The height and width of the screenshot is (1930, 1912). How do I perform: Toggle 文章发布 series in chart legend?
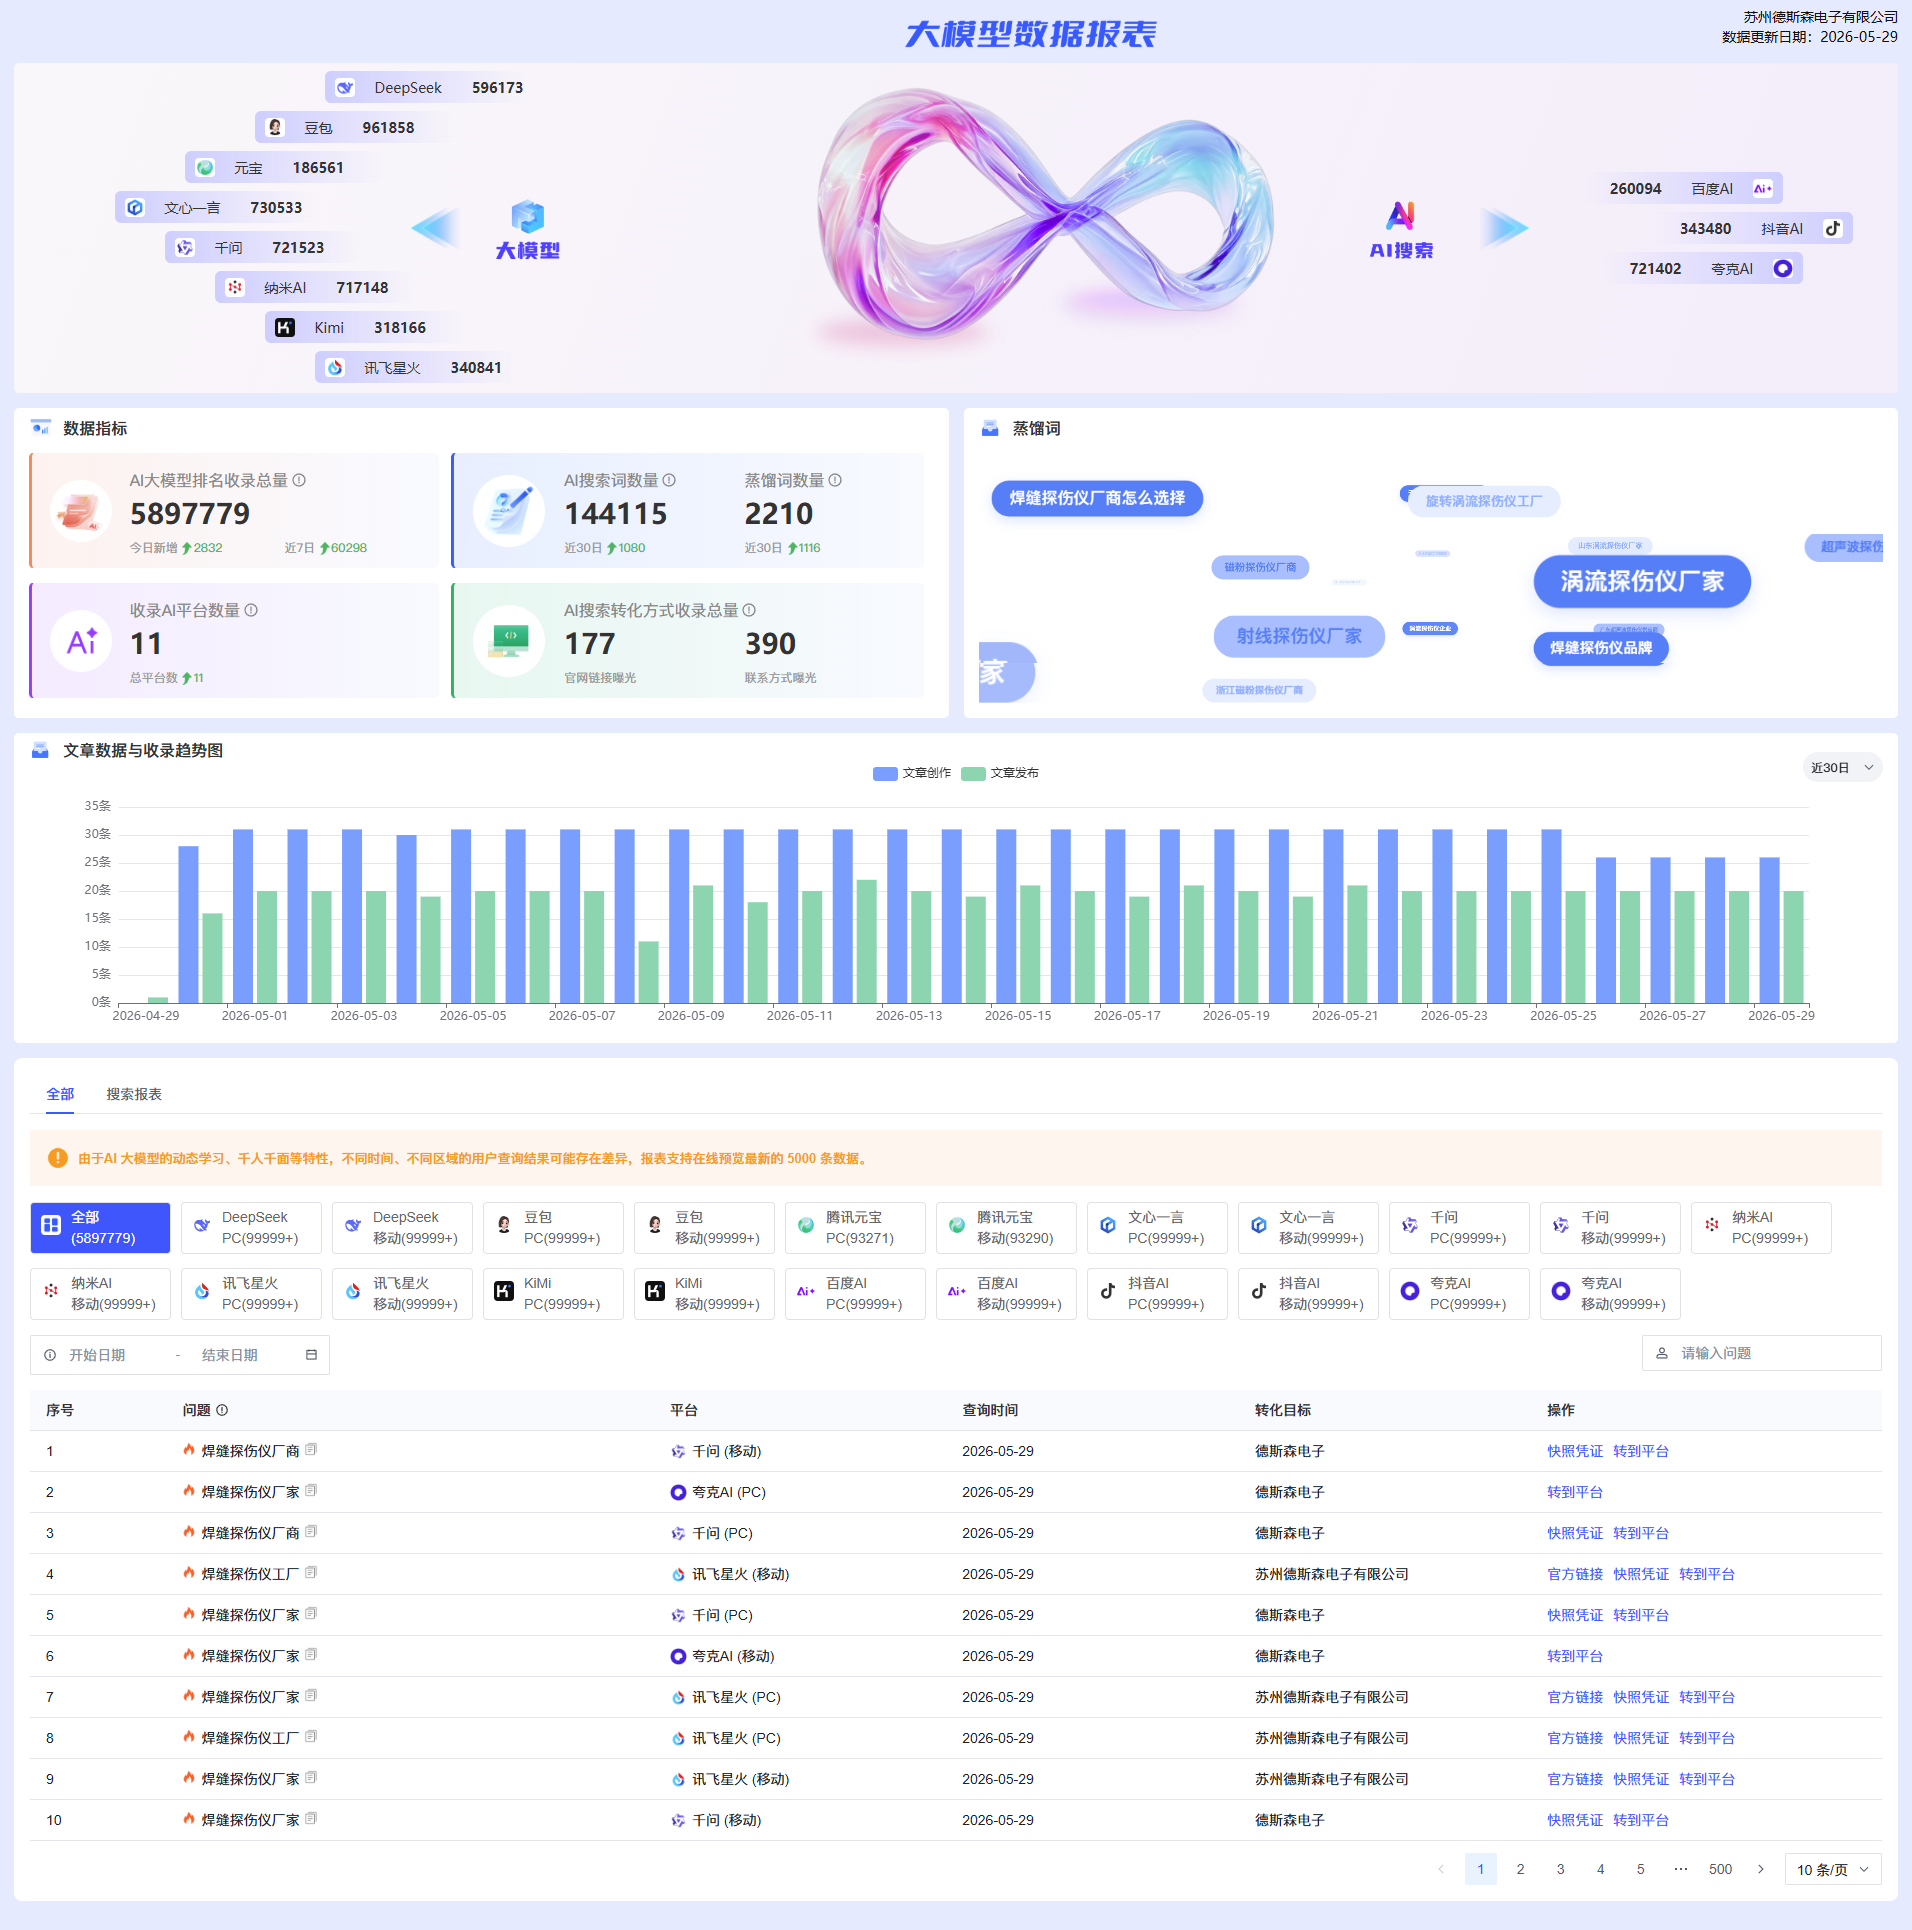pyautogui.click(x=1000, y=773)
